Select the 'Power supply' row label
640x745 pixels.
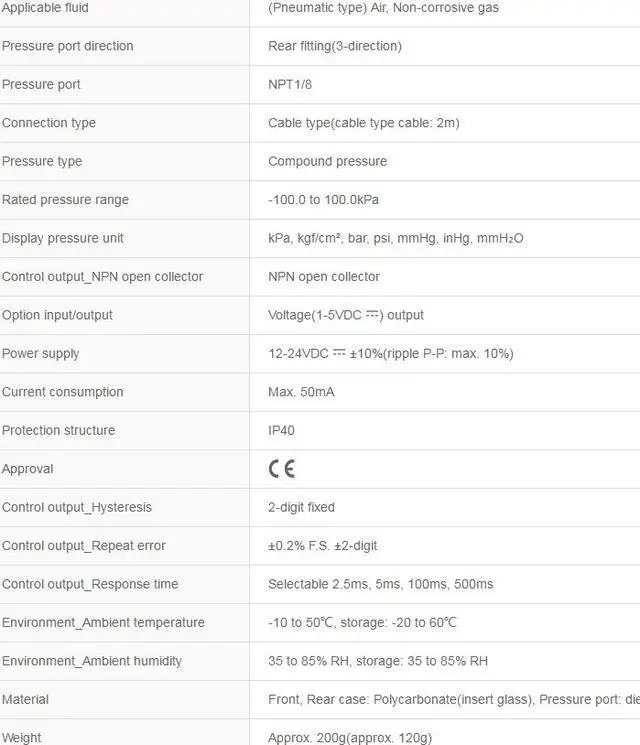click(x=40, y=353)
